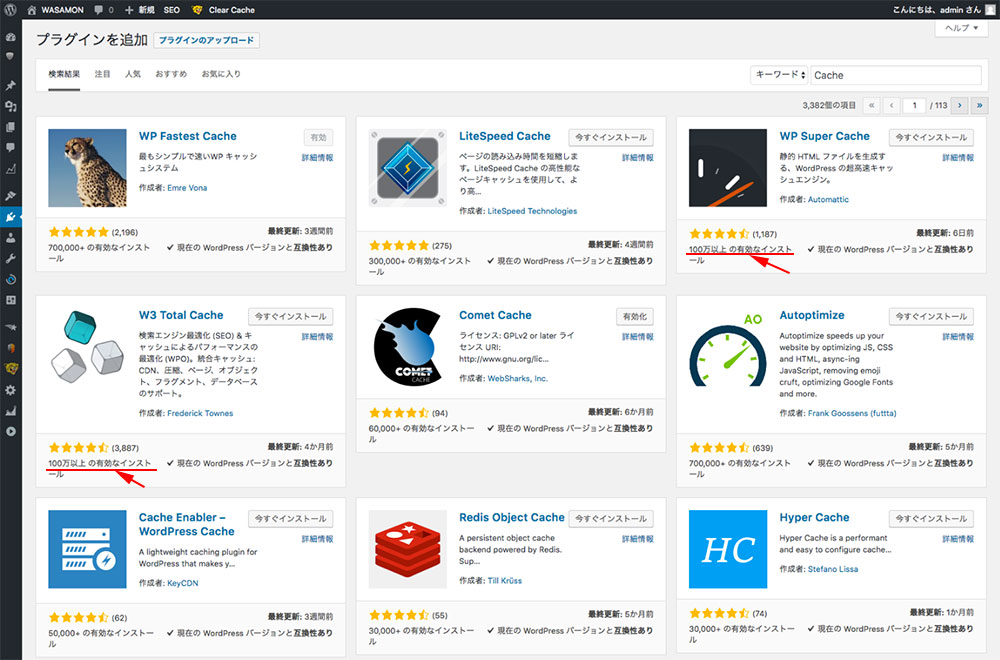Click WP Fastest Cache cheetah thumbnail
Image resolution: width=1000 pixels, height=660 pixels.
coord(87,168)
